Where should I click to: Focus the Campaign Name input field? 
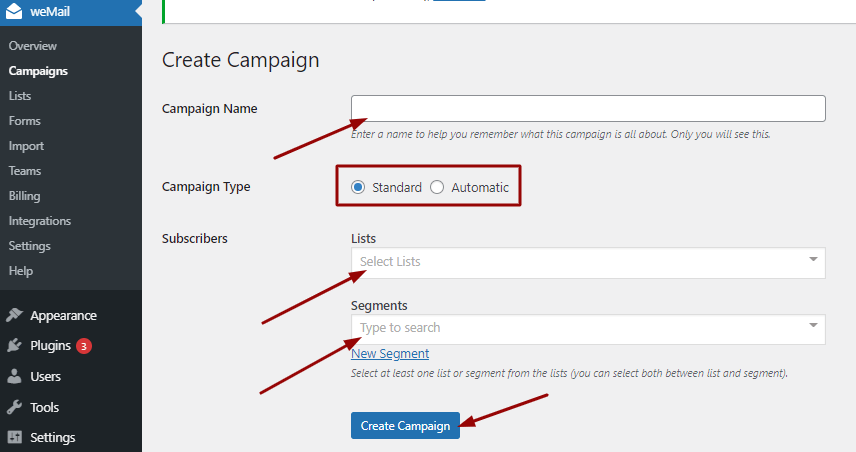pyautogui.click(x=588, y=109)
